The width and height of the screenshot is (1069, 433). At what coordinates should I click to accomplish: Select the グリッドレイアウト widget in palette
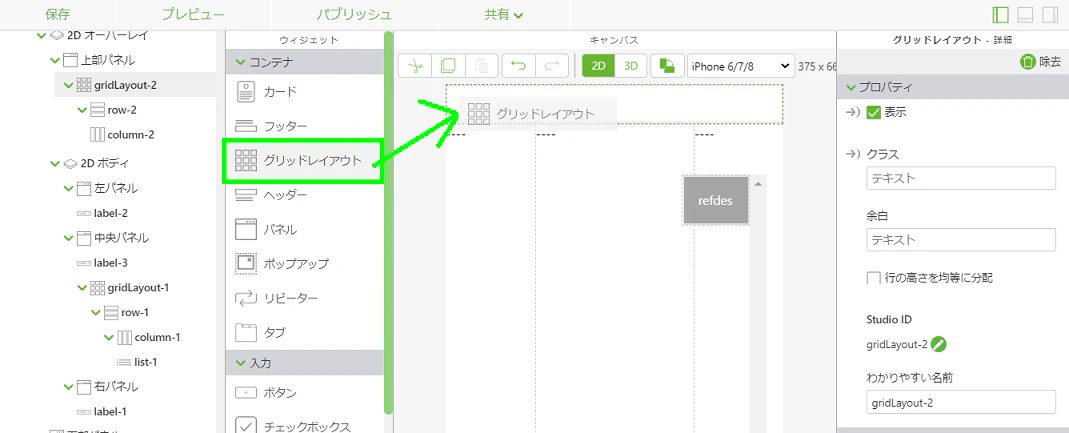[x=304, y=161]
